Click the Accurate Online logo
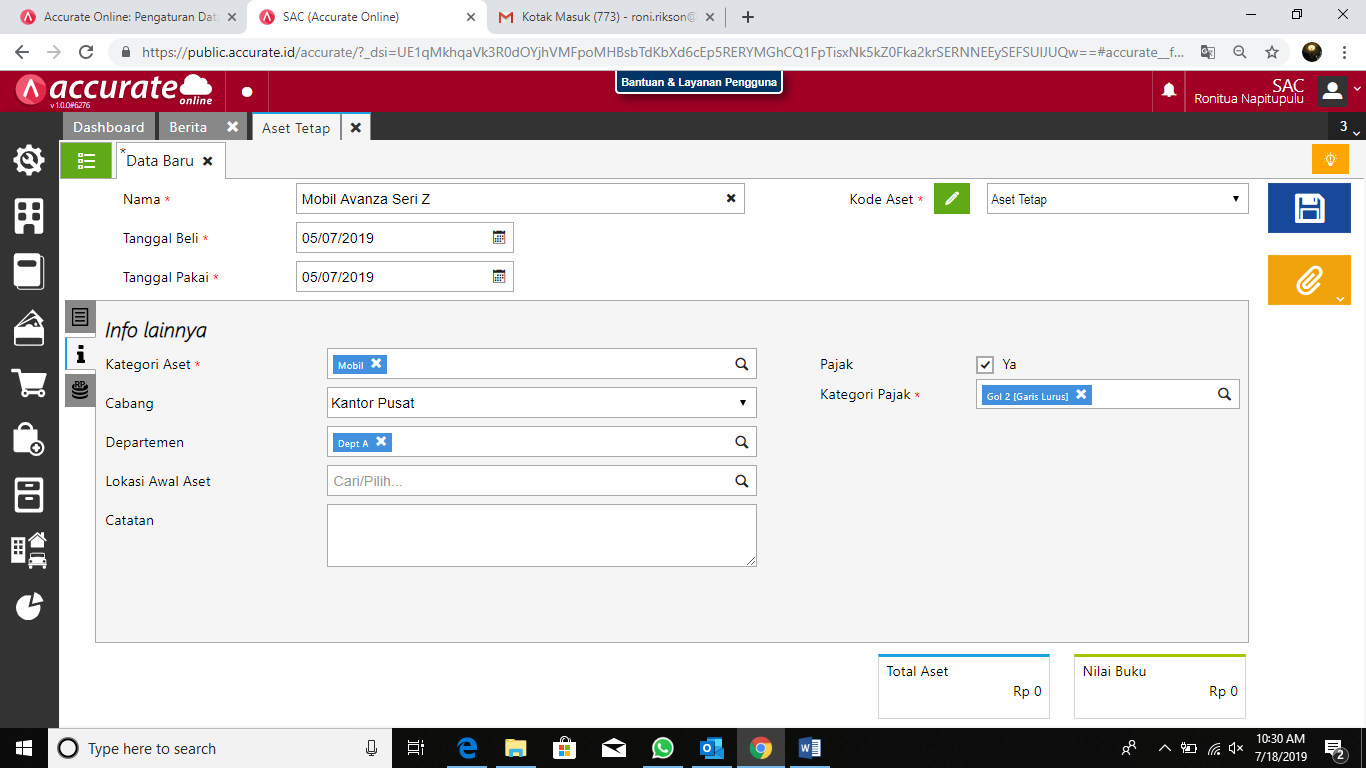This screenshot has height=768, width=1366. tap(115, 90)
